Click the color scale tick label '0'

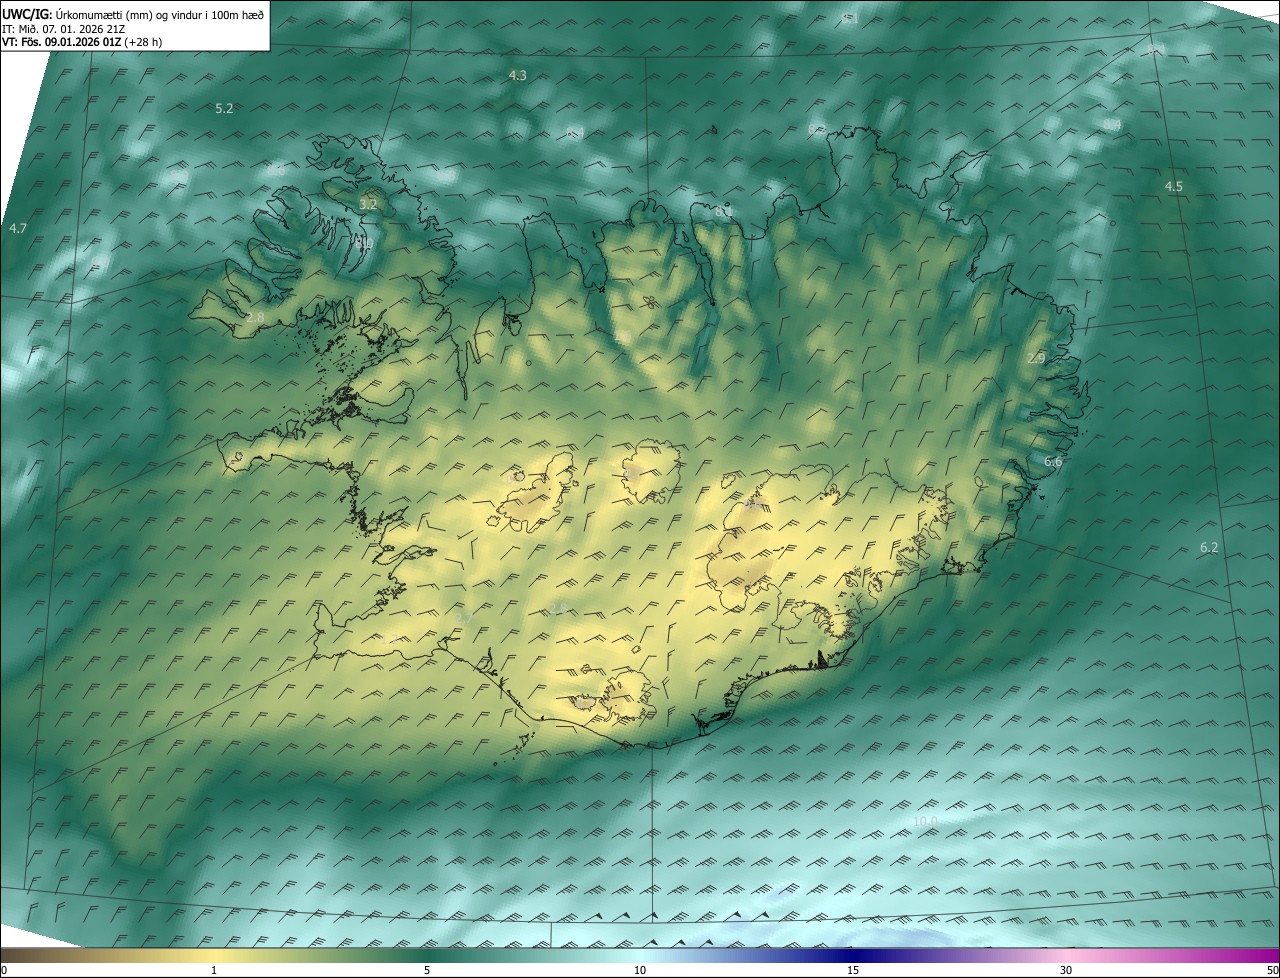[x=4, y=971]
